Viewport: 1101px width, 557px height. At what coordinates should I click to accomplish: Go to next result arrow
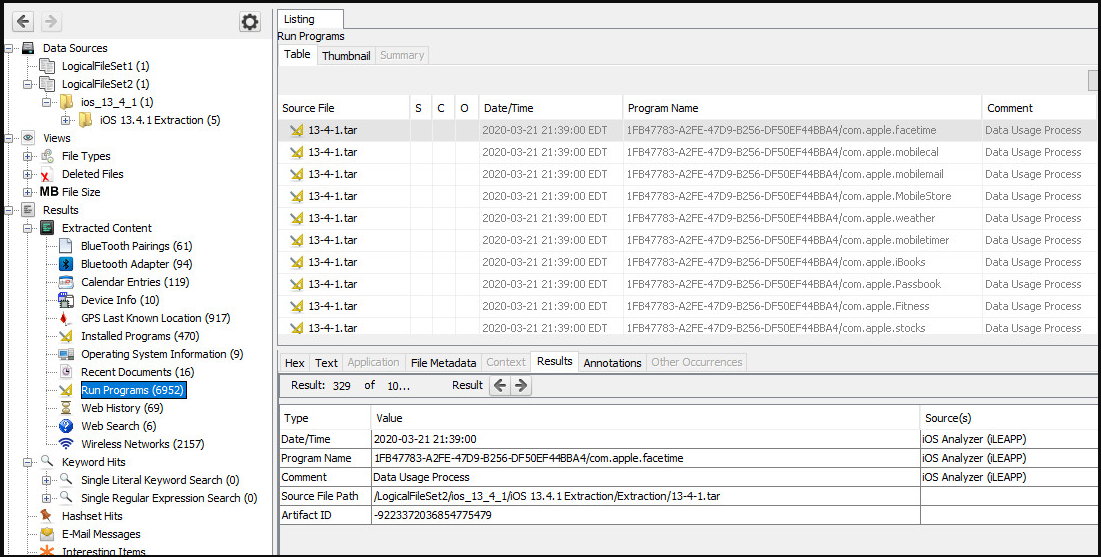coord(520,386)
